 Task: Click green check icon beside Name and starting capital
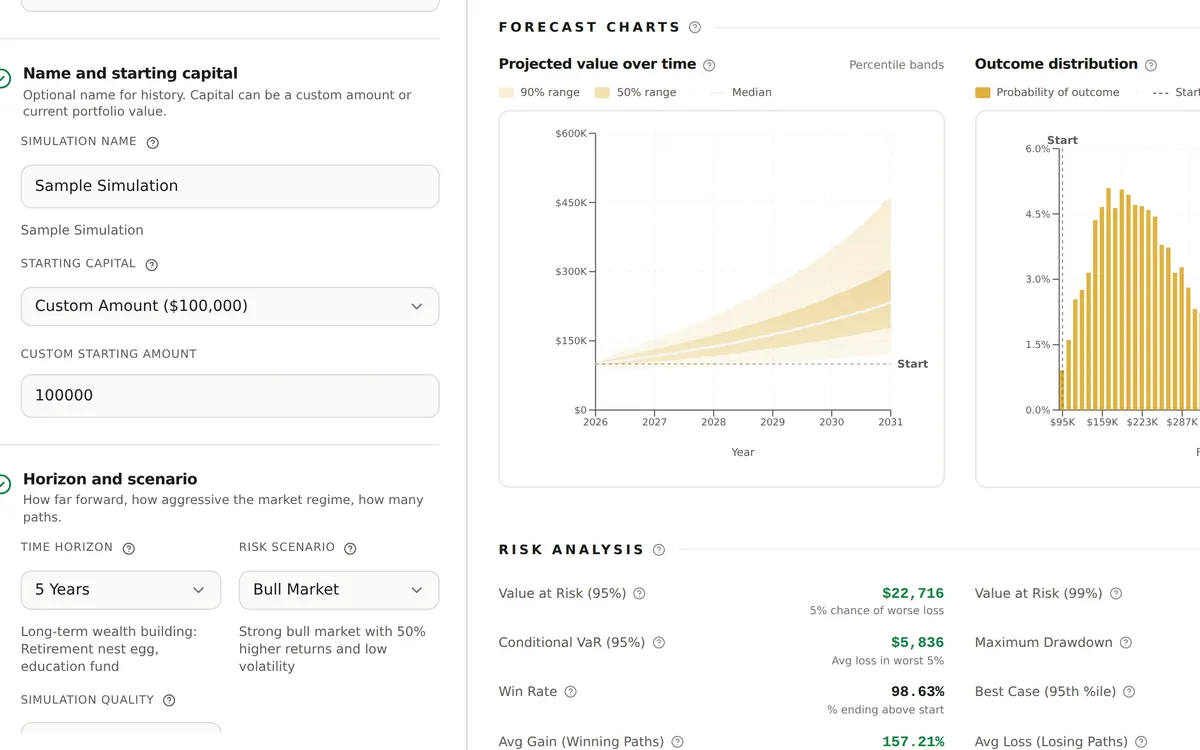(x=4, y=78)
